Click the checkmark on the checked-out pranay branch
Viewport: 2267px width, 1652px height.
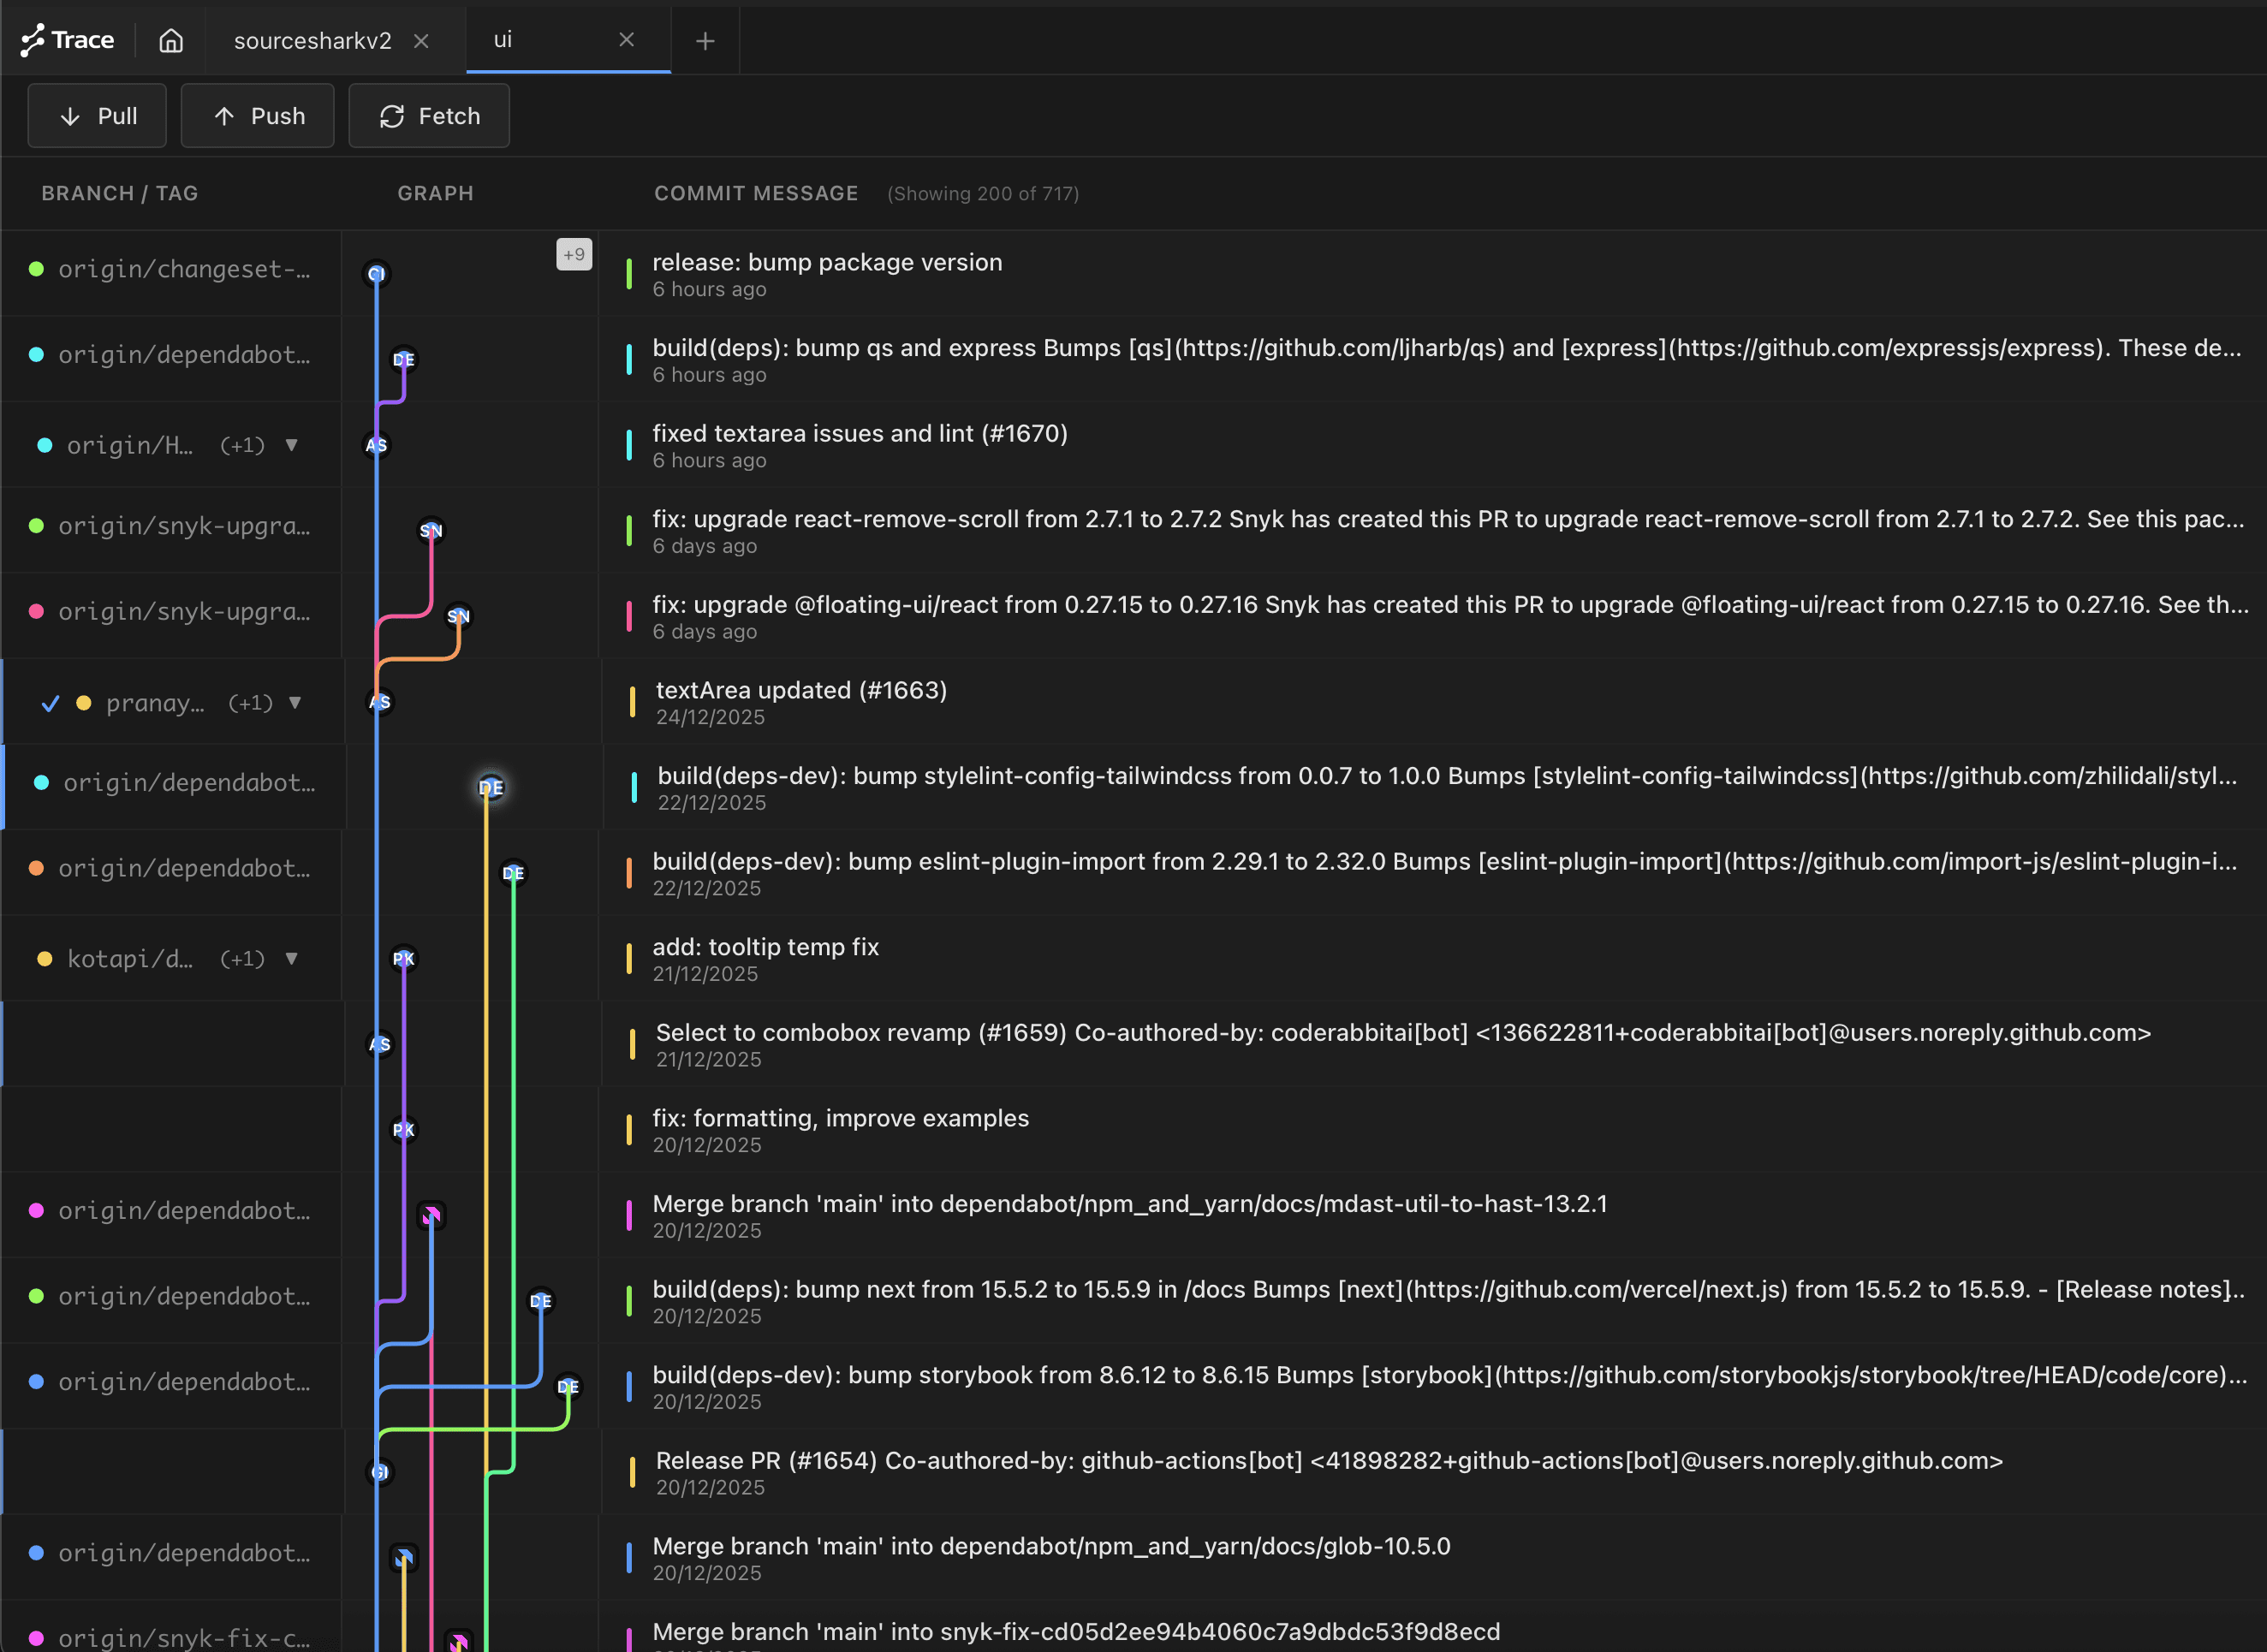click(x=50, y=703)
